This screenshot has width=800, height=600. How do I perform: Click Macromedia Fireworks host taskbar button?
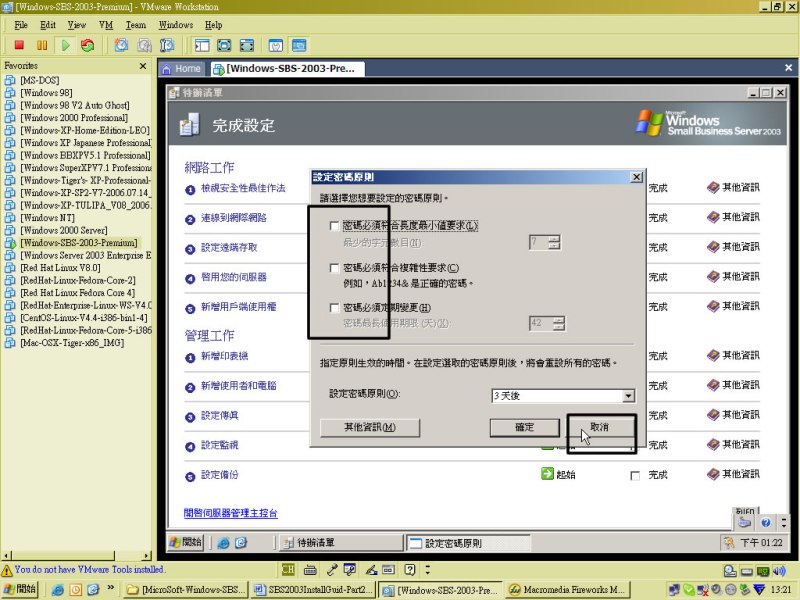[x=568, y=590]
